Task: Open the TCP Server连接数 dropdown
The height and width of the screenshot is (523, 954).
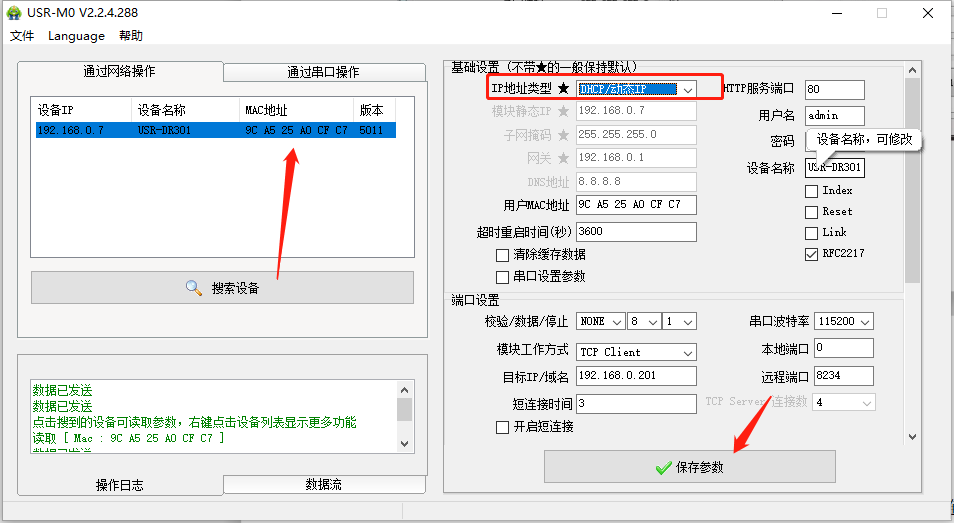Action: (844, 402)
